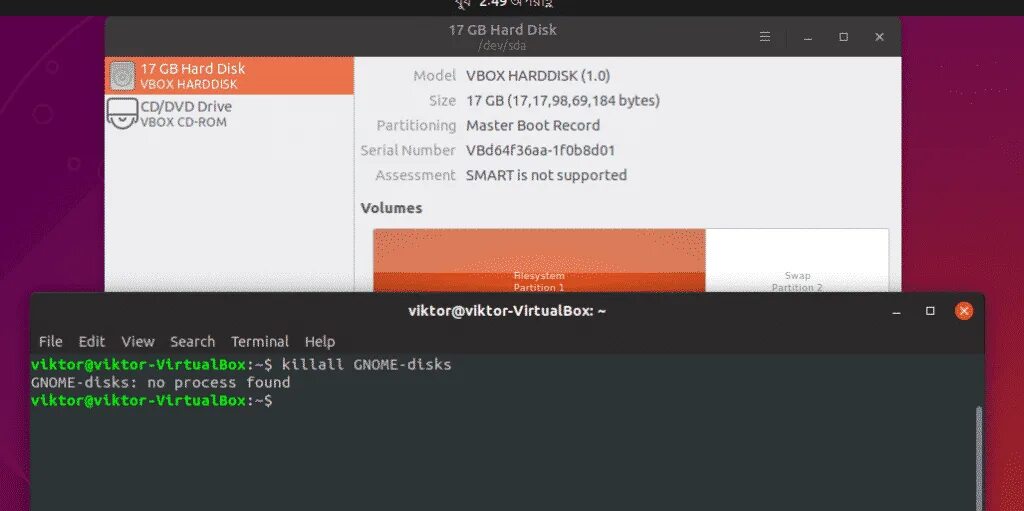Open the Terminal menu
This screenshot has width=1024, height=511.
click(260, 342)
